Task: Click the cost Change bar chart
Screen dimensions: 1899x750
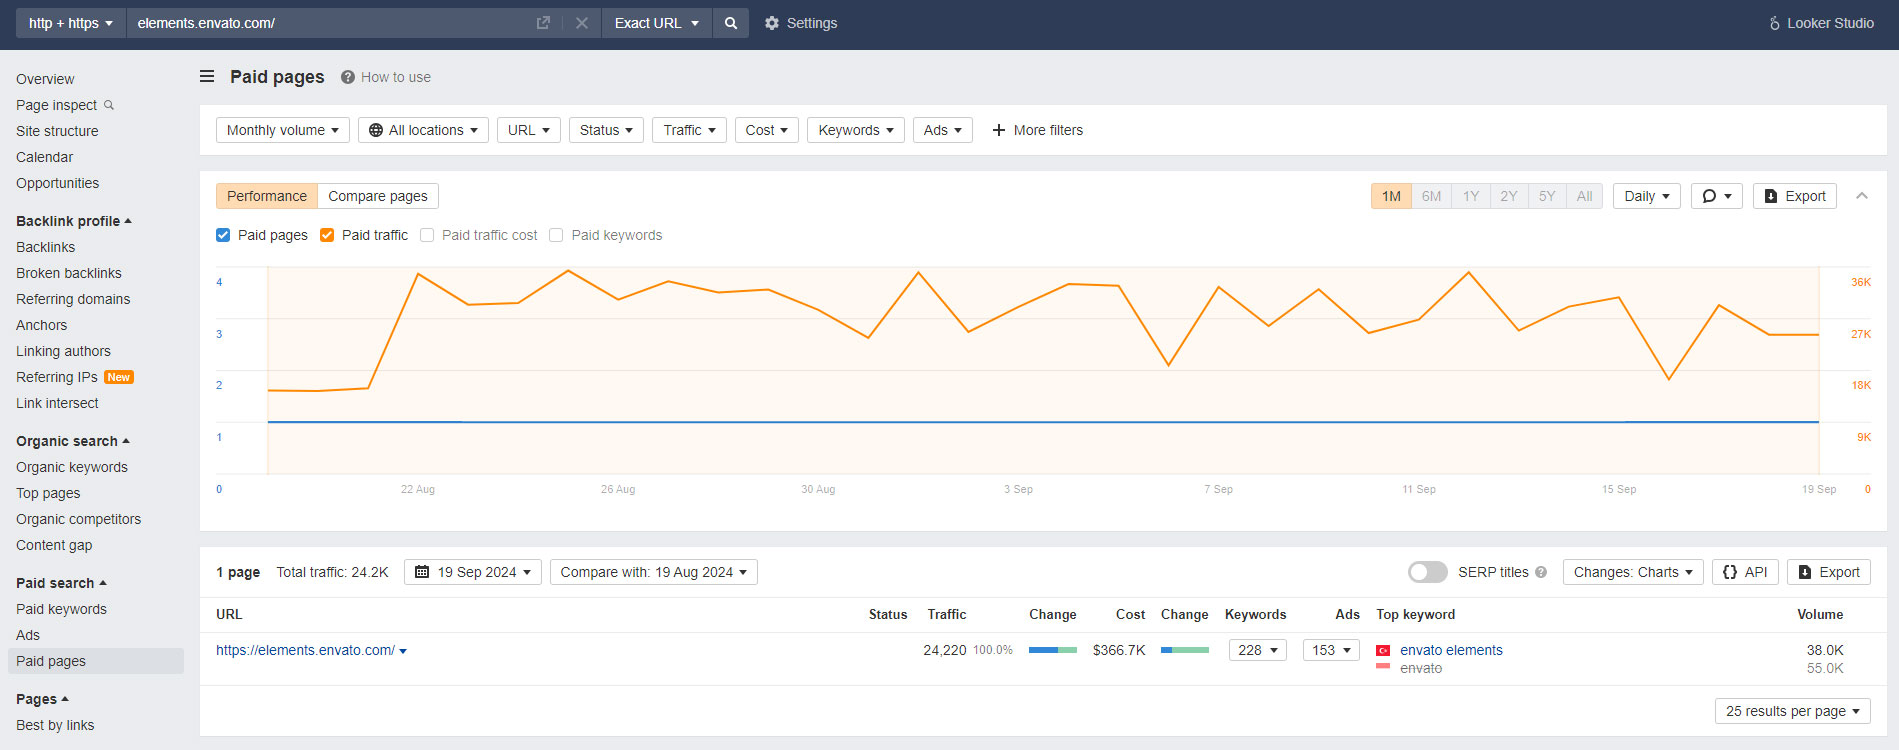Action: pos(1185,650)
